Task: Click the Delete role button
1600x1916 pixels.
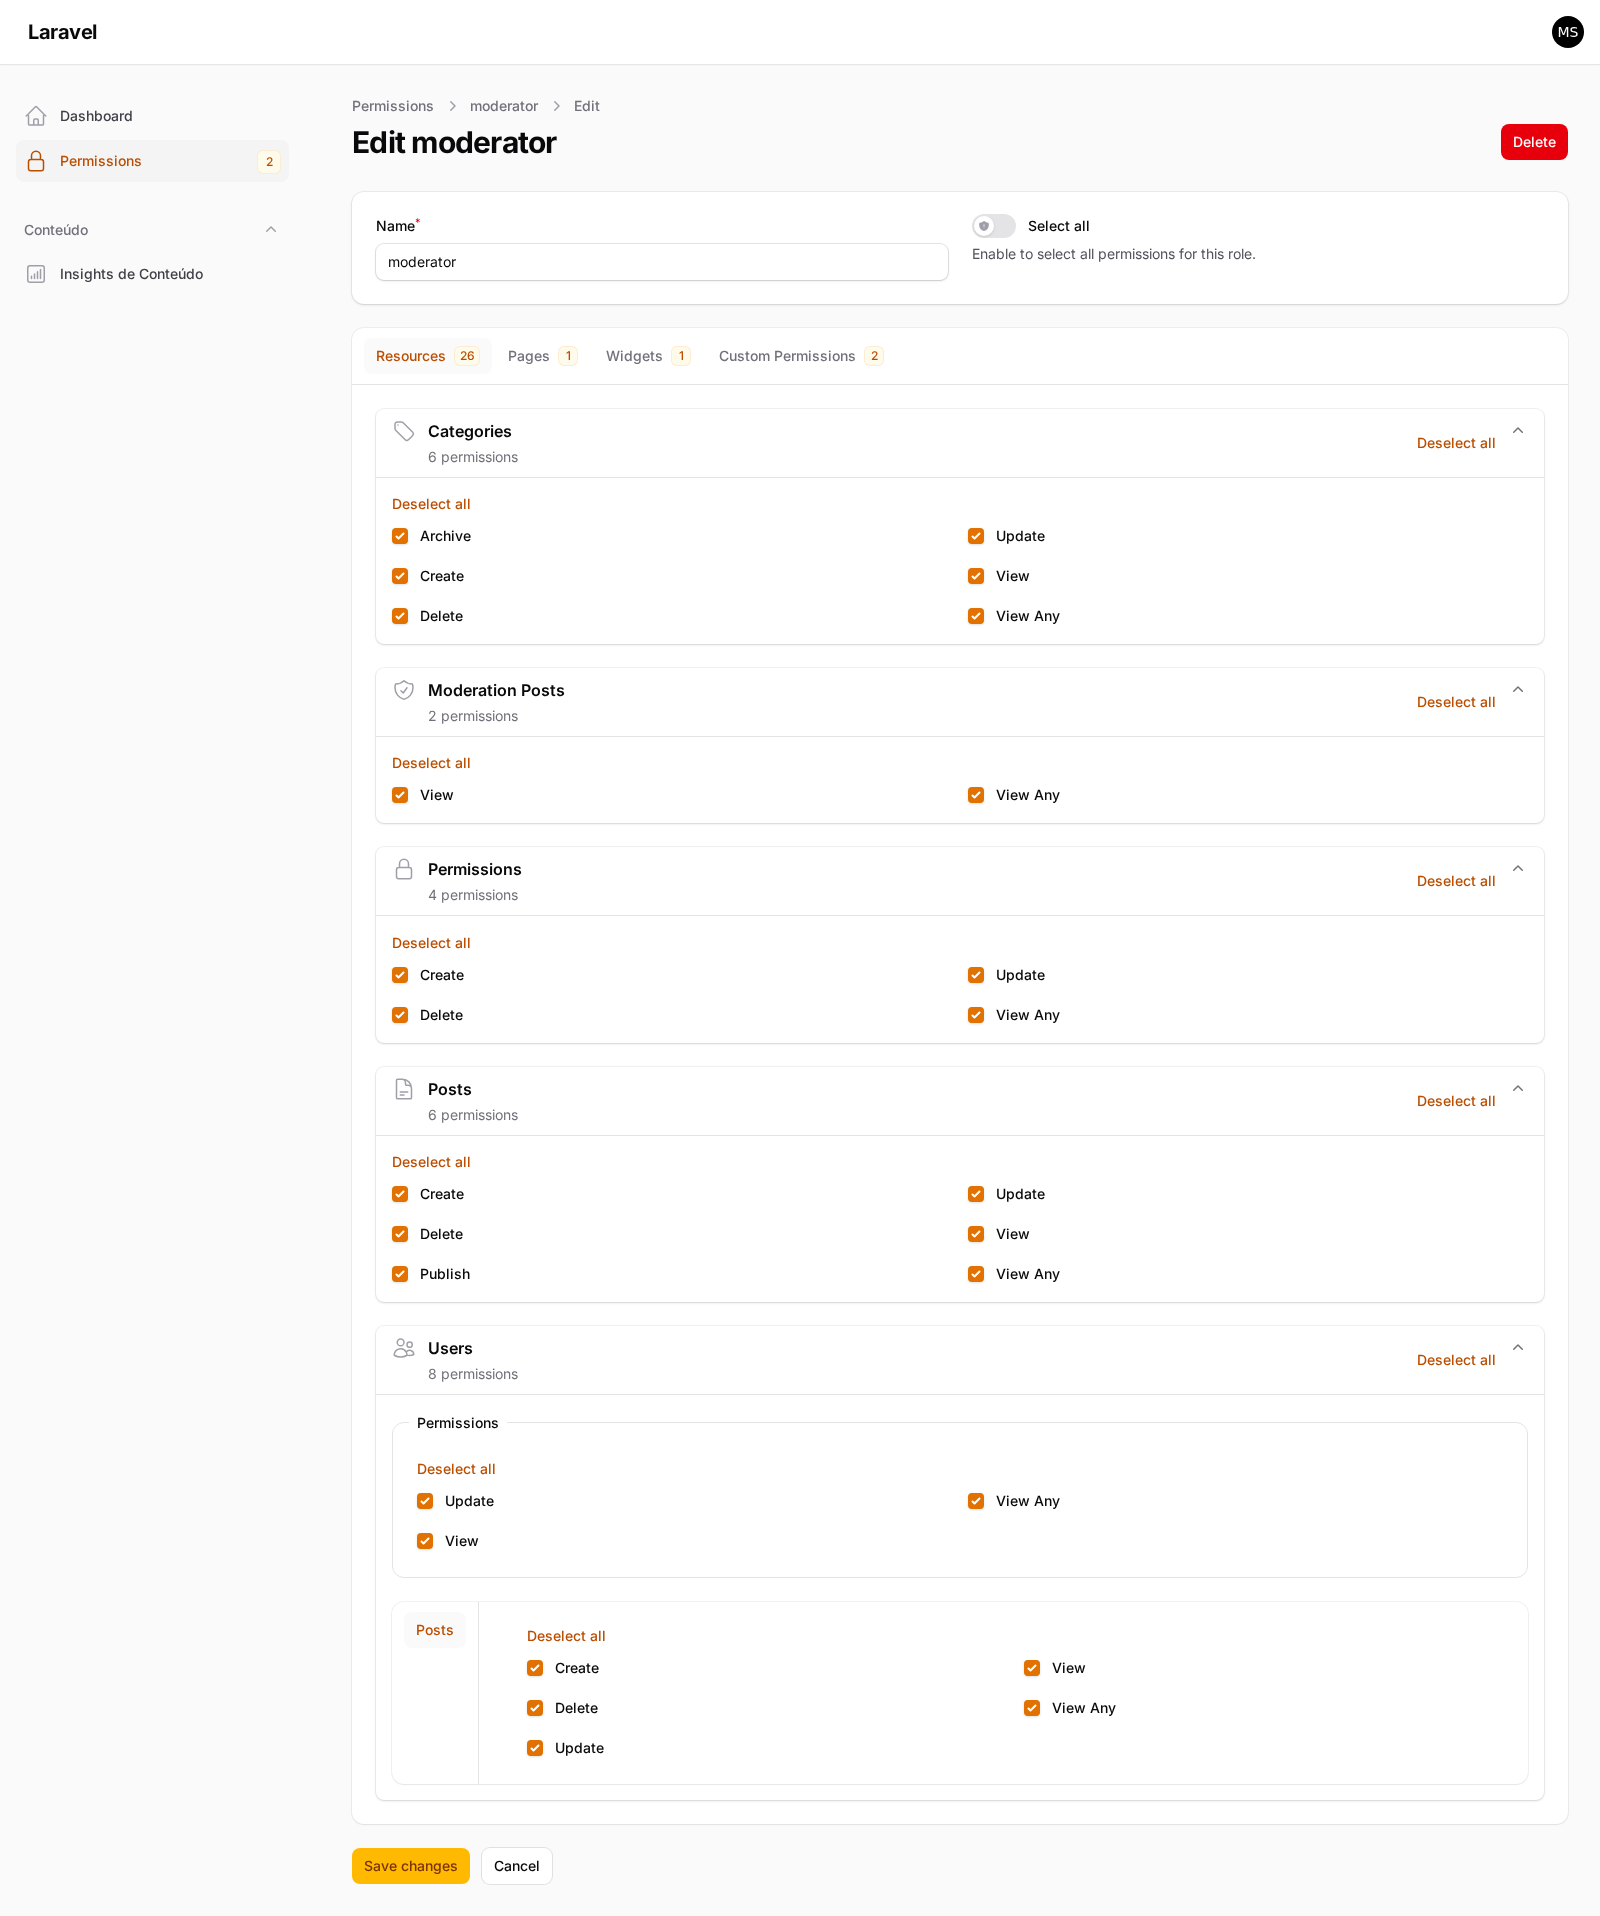Action: click(1533, 142)
